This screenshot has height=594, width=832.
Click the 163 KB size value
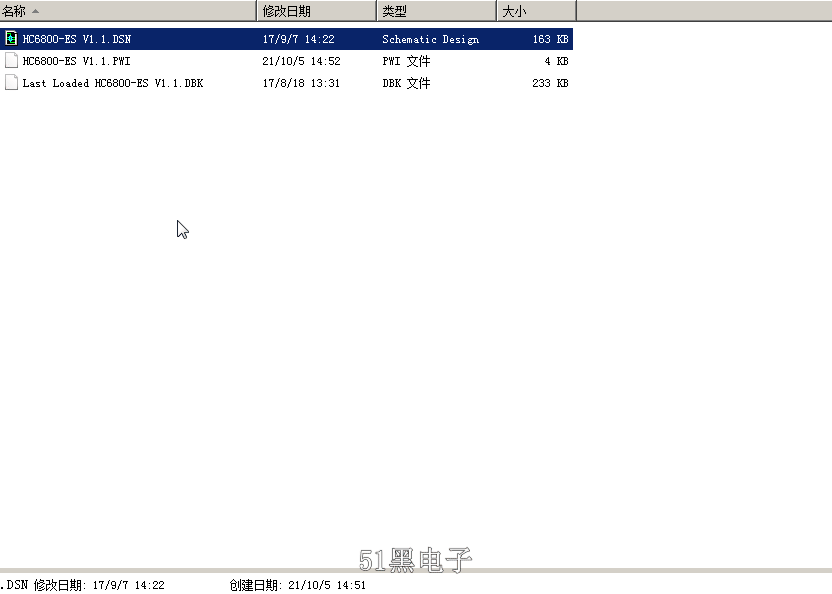(551, 39)
